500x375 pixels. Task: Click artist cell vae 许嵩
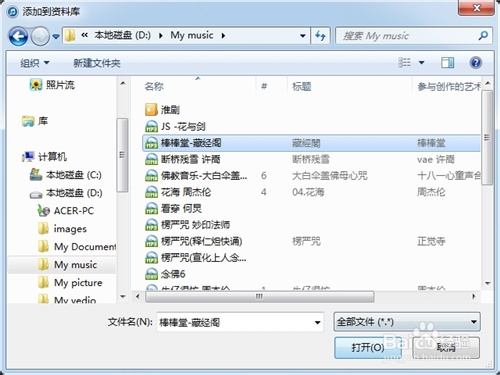tap(436, 159)
